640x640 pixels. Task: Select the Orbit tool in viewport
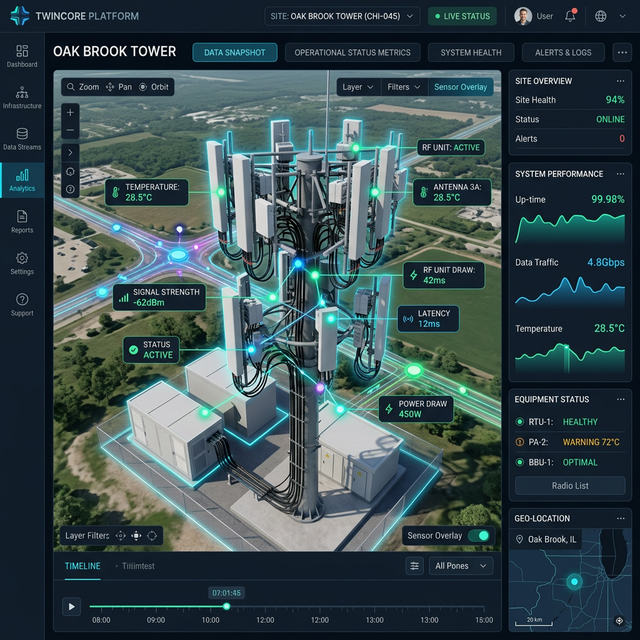coord(154,87)
